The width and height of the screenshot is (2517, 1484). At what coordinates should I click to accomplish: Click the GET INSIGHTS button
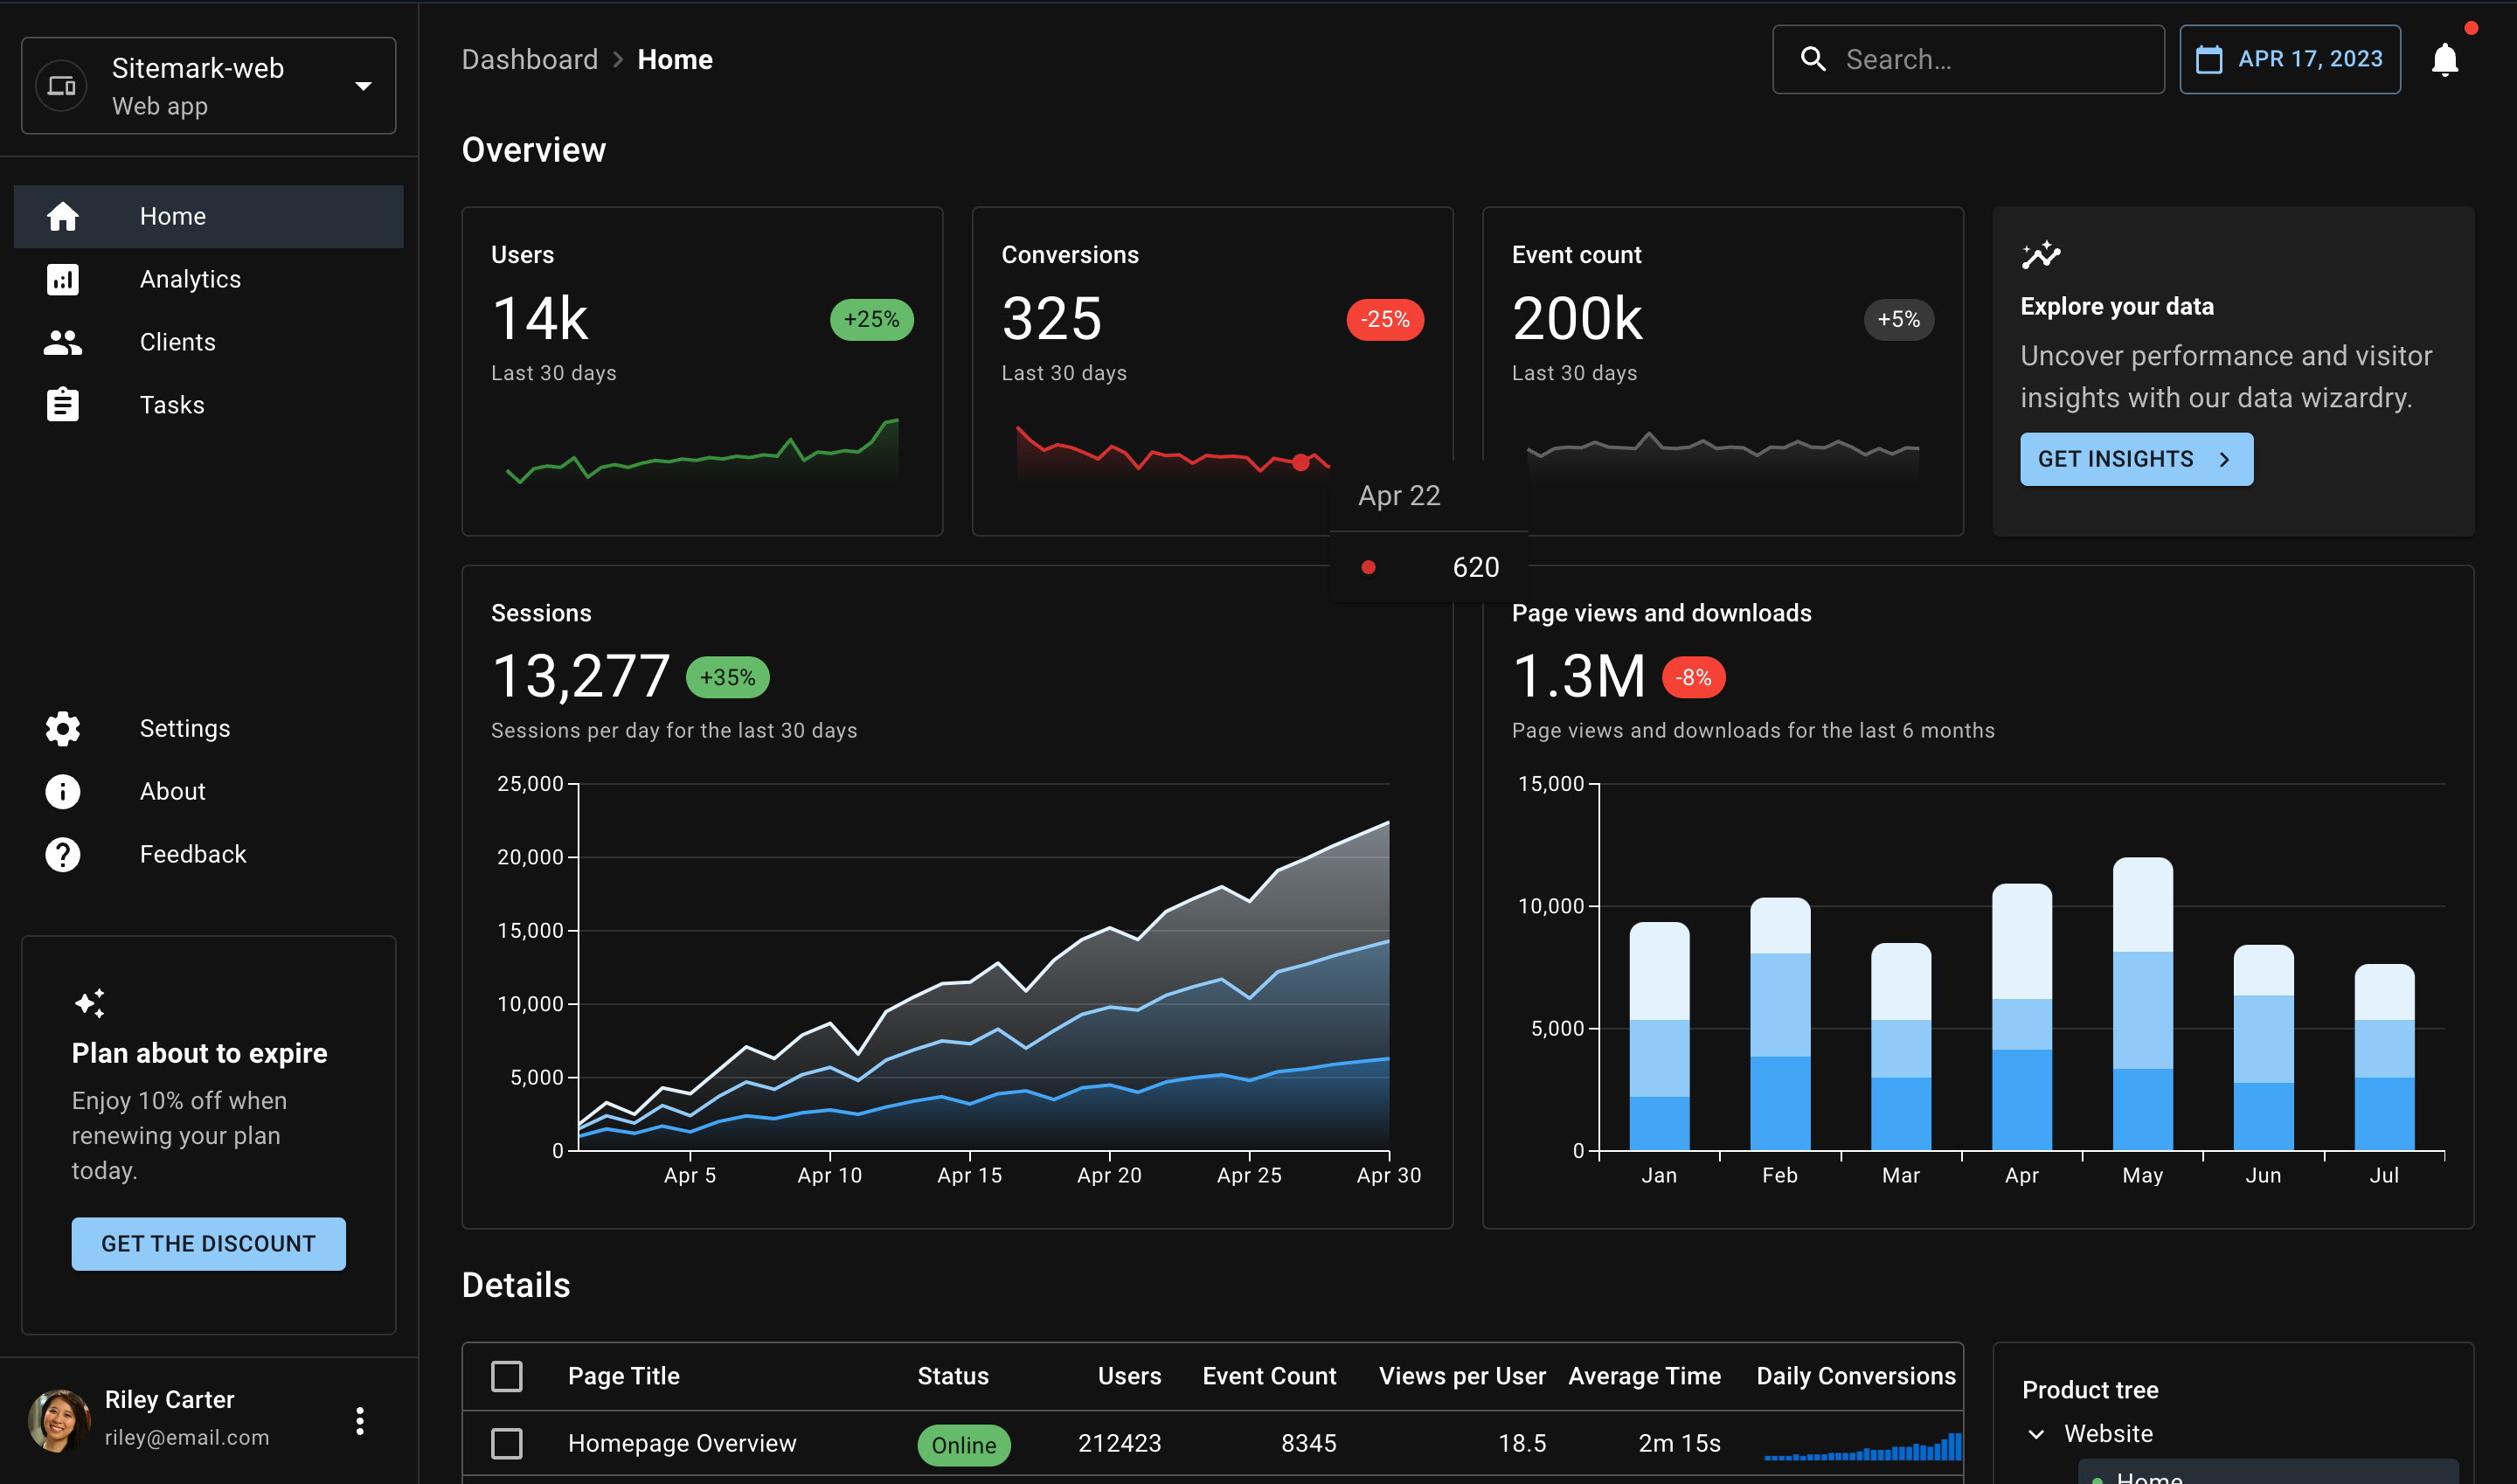pos(2136,459)
